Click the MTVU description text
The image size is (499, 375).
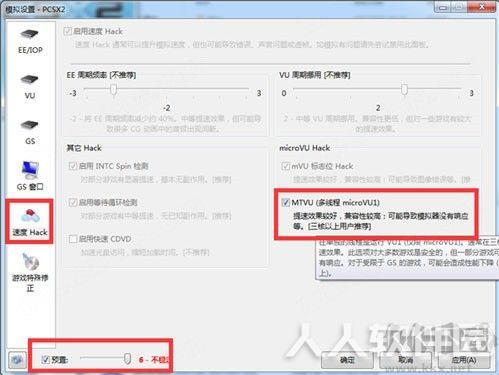click(x=381, y=221)
